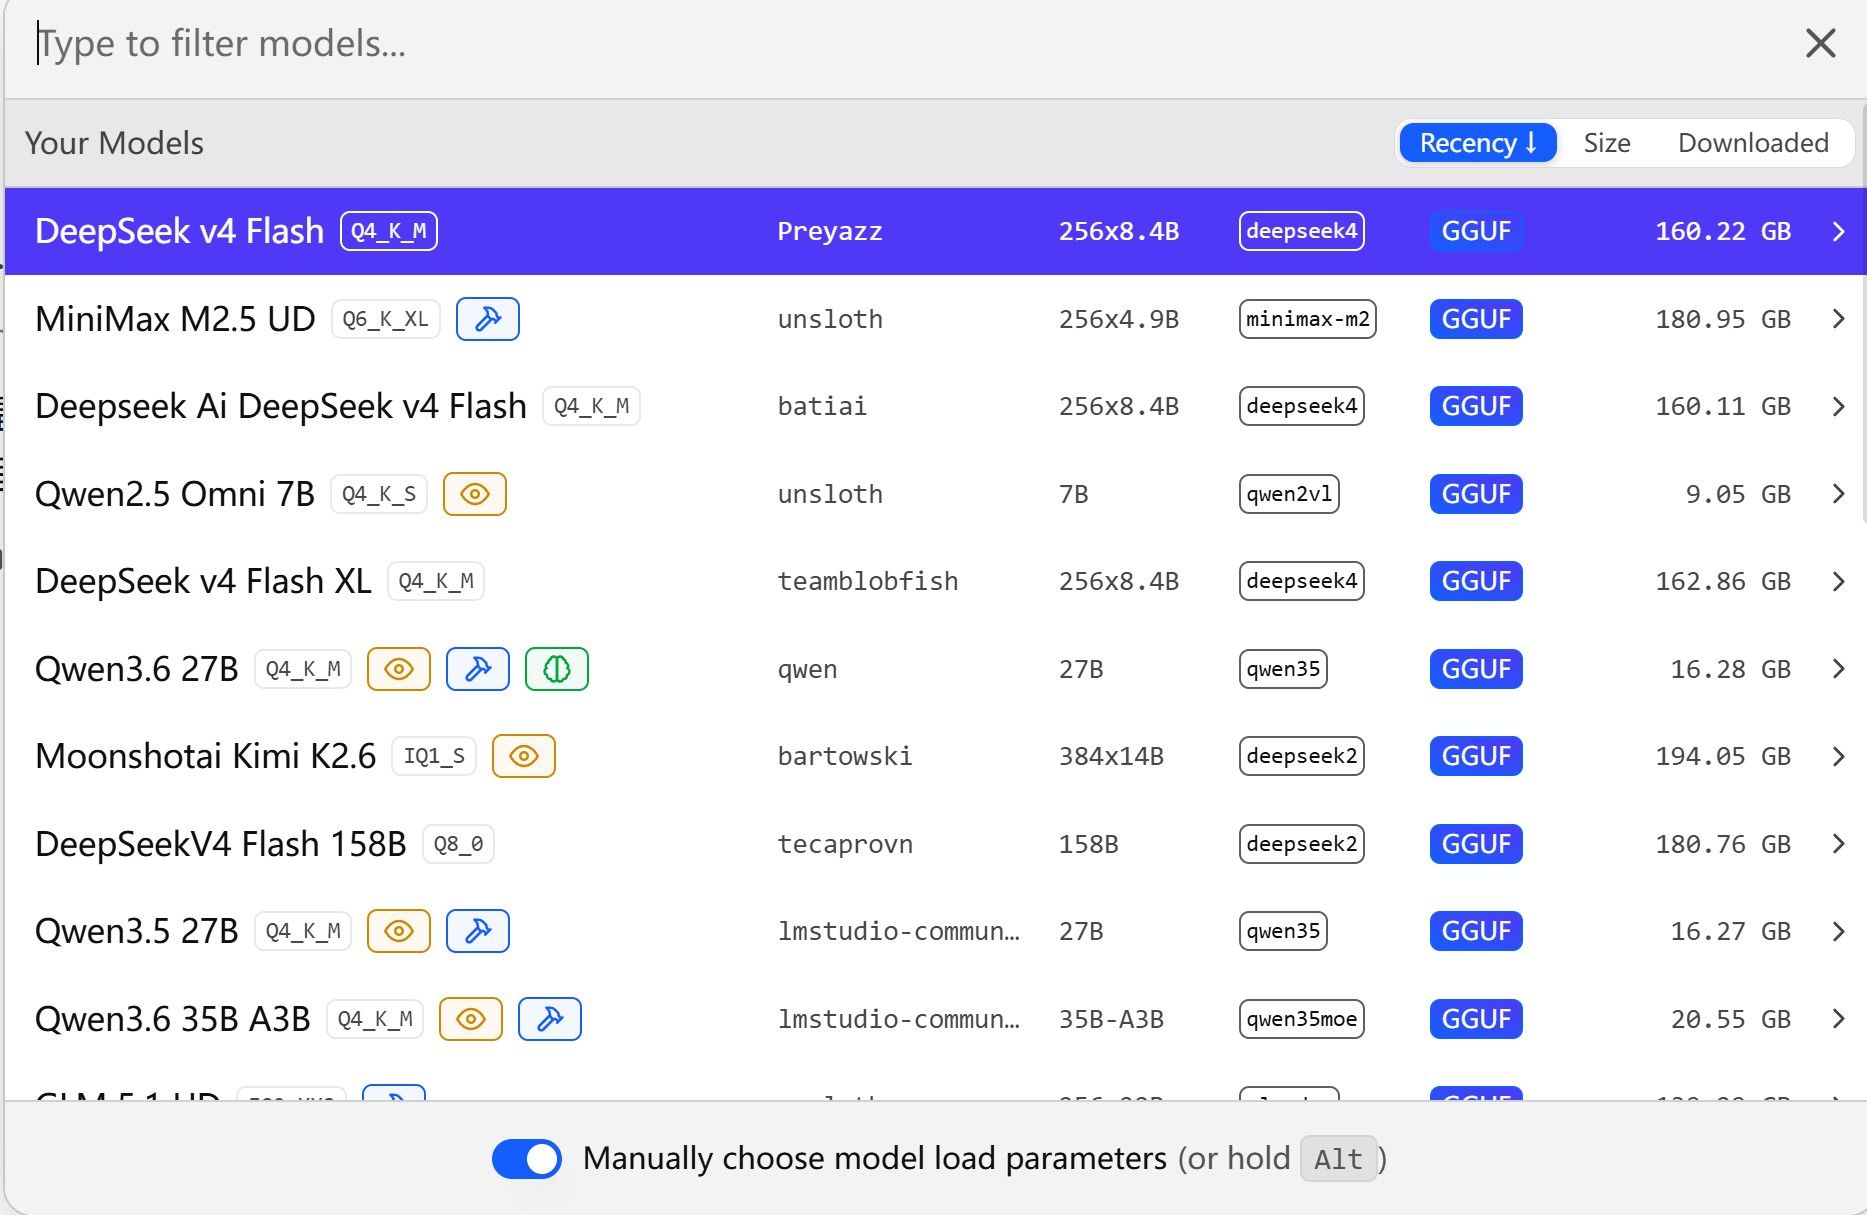
Task: Select the Qwen3.6 27B model name
Action: pos(137,669)
